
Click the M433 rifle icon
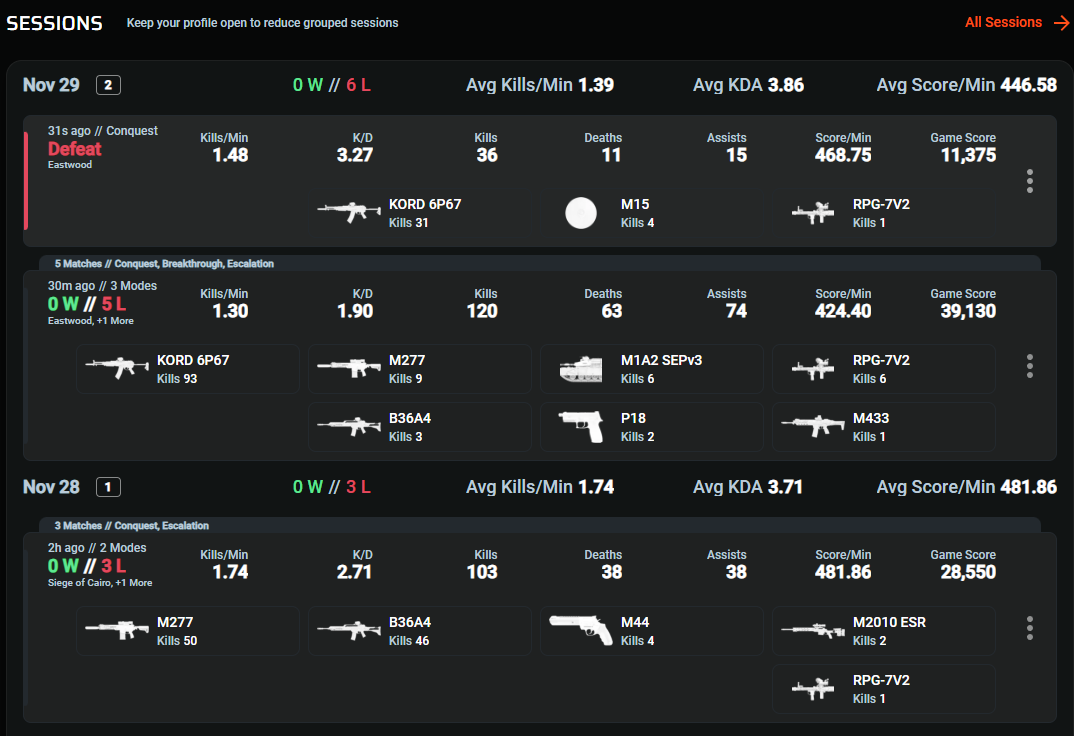coord(813,426)
